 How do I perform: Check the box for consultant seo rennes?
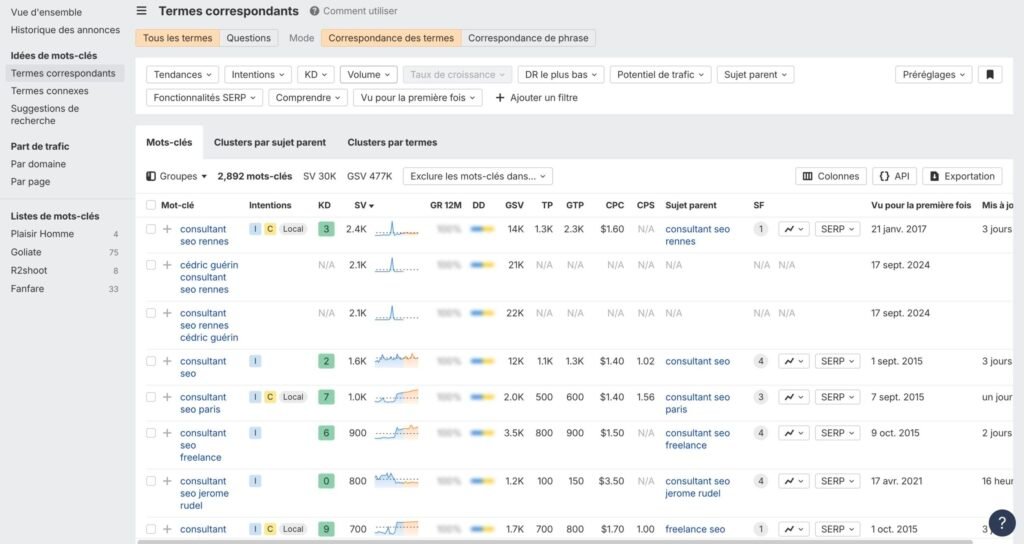[x=151, y=229]
